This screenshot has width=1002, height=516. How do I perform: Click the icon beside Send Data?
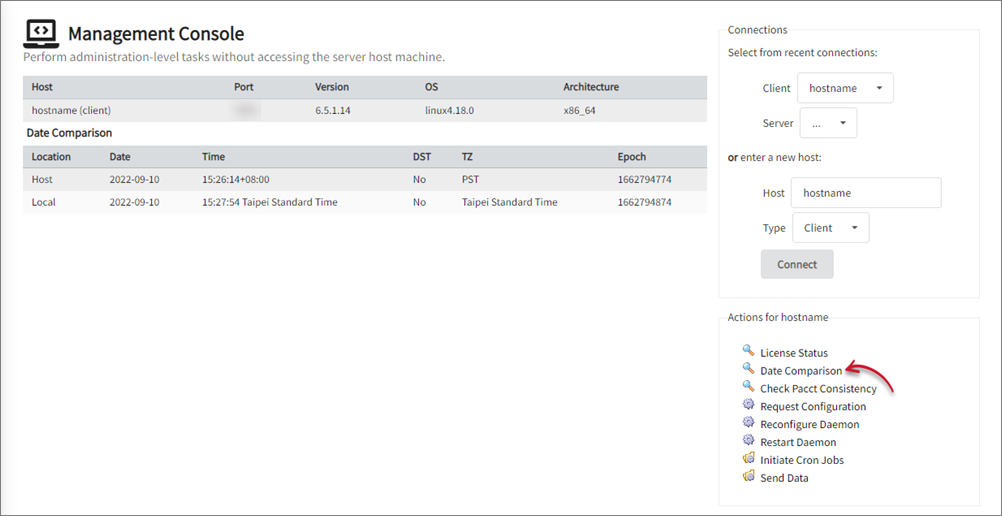(748, 477)
